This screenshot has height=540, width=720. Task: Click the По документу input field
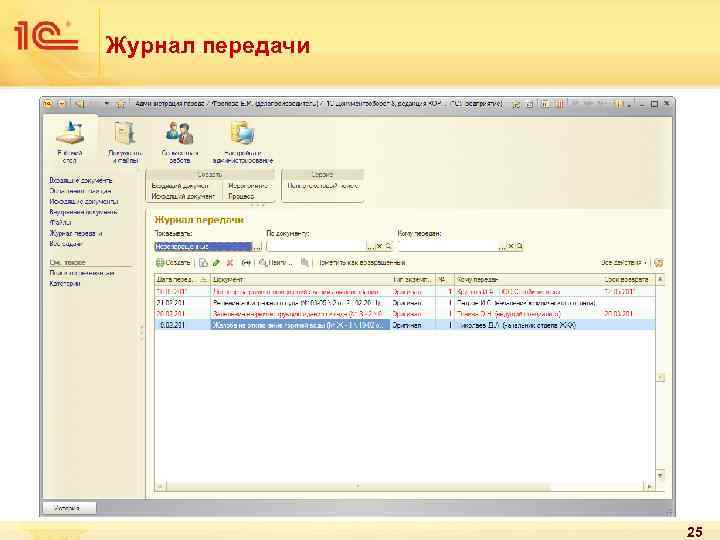tap(316, 247)
